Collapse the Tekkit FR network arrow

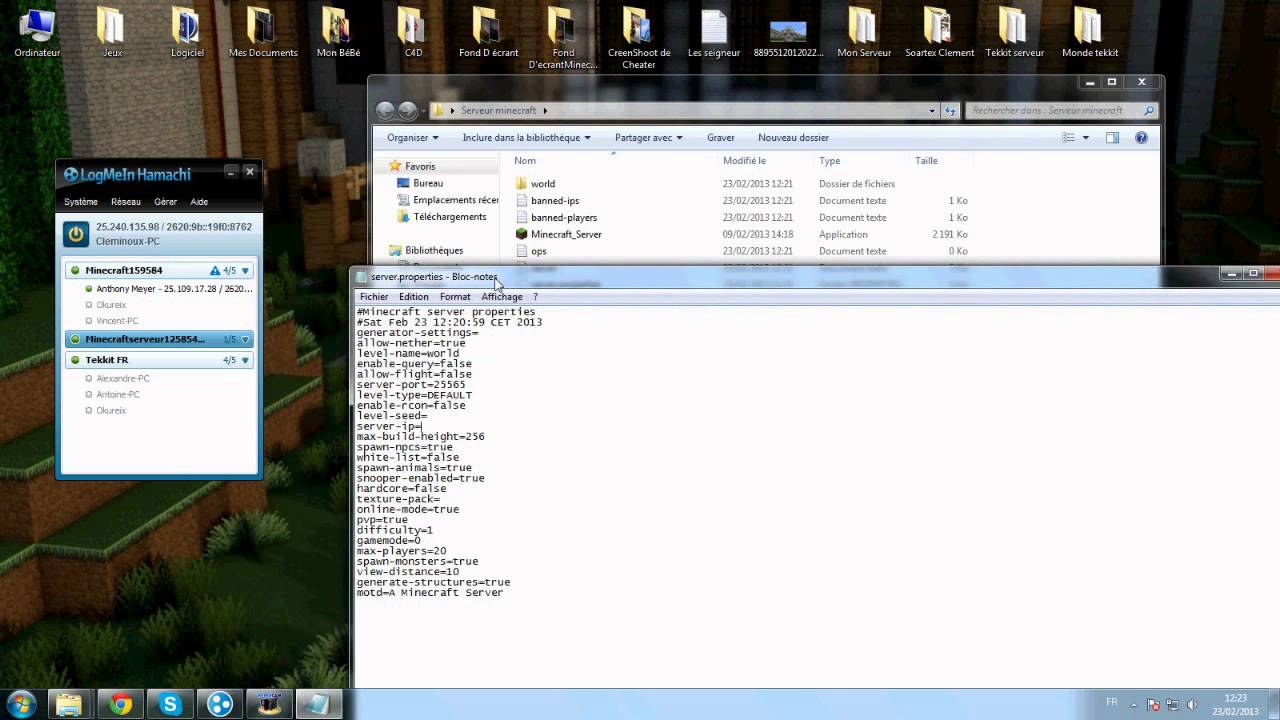click(x=245, y=360)
